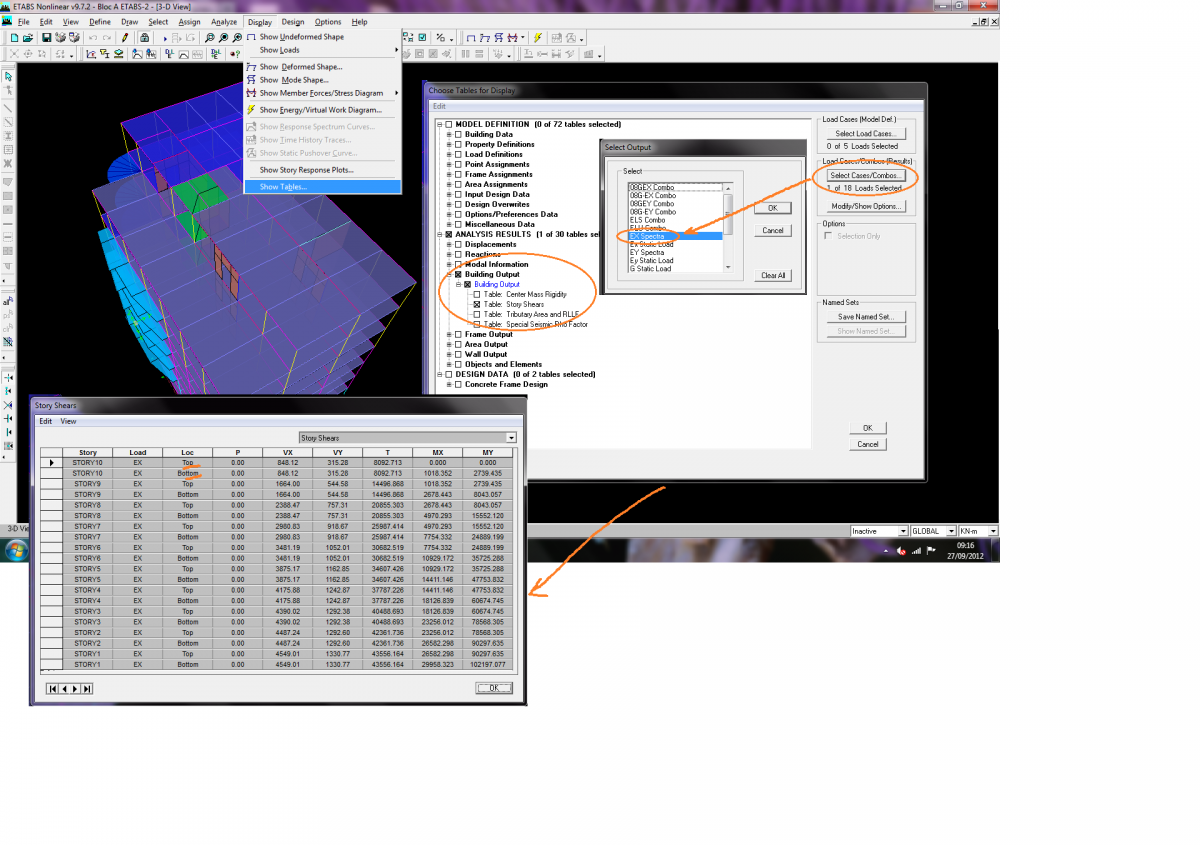Click the first magnifier zoom icon
The height and width of the screenshot is (845, 1200).
210,37
